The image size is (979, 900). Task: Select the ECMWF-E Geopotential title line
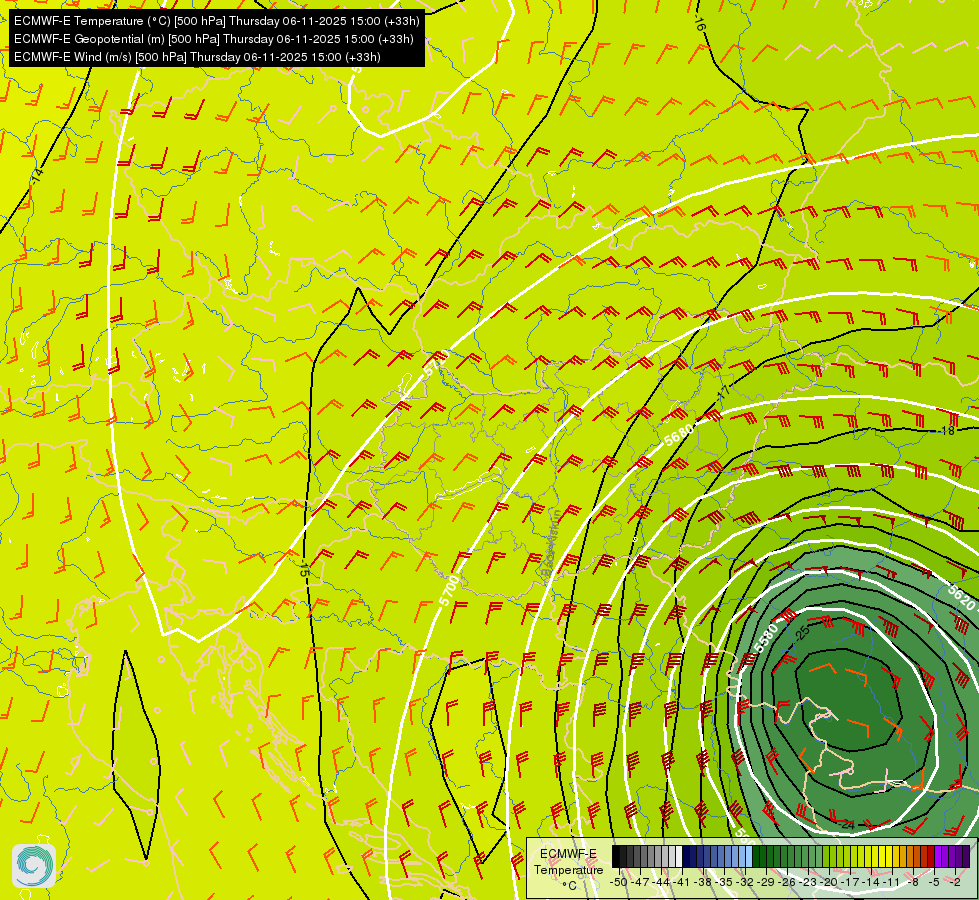[214, 39]
